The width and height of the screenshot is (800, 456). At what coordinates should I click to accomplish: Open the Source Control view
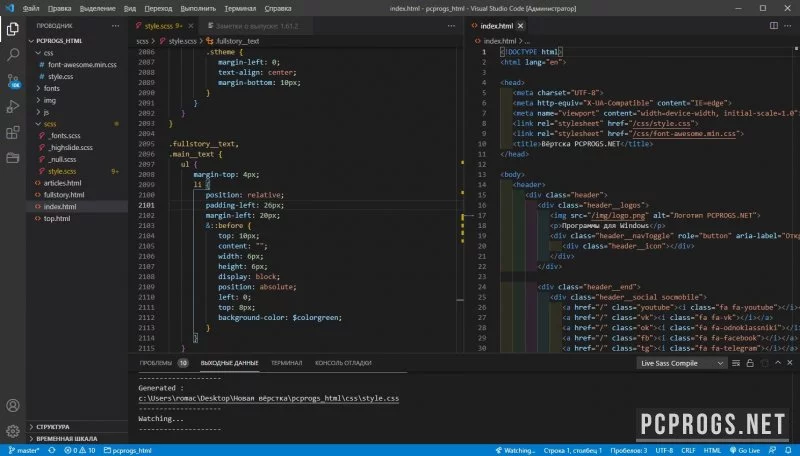(x=13, y=81)
